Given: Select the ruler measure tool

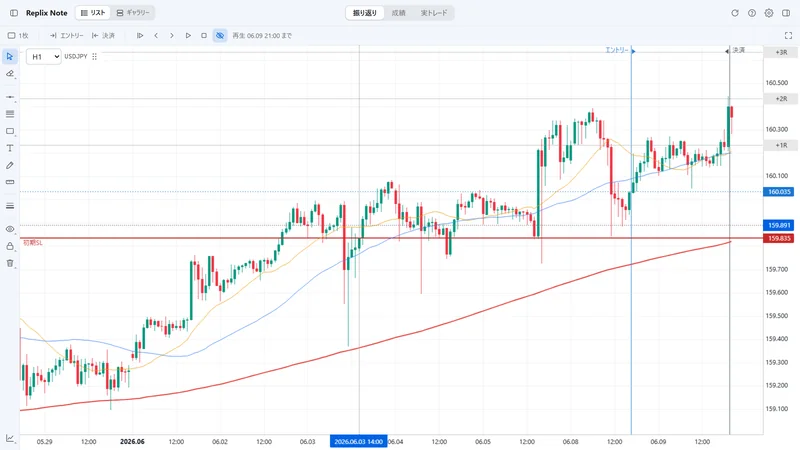Looking at the screenshot, I should pos(10,182).
